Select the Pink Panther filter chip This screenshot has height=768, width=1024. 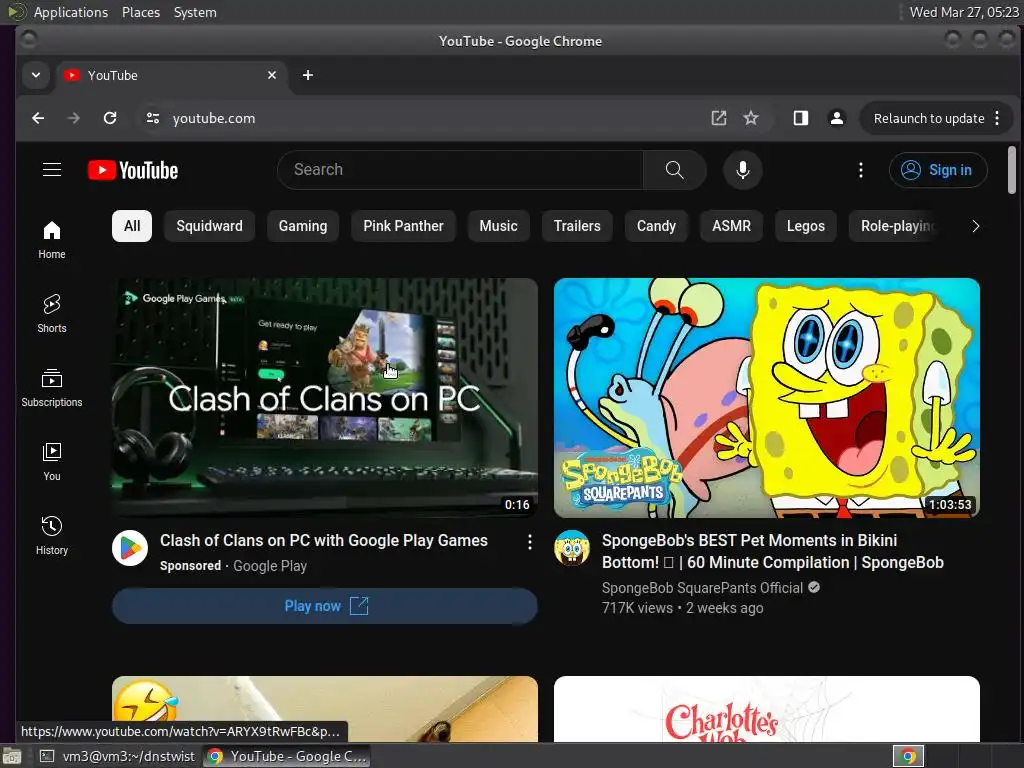click(x=403, y=226)
